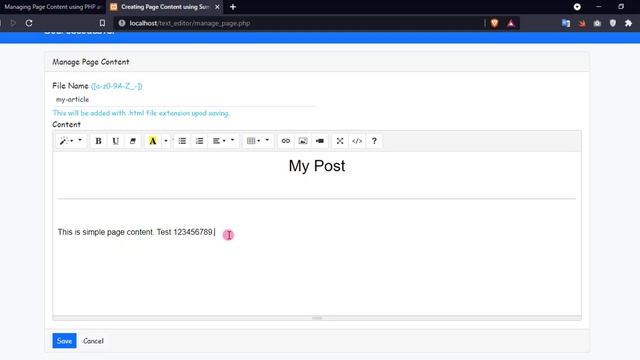
Task: Bookmark this page
Action: [x=102, y=23]
